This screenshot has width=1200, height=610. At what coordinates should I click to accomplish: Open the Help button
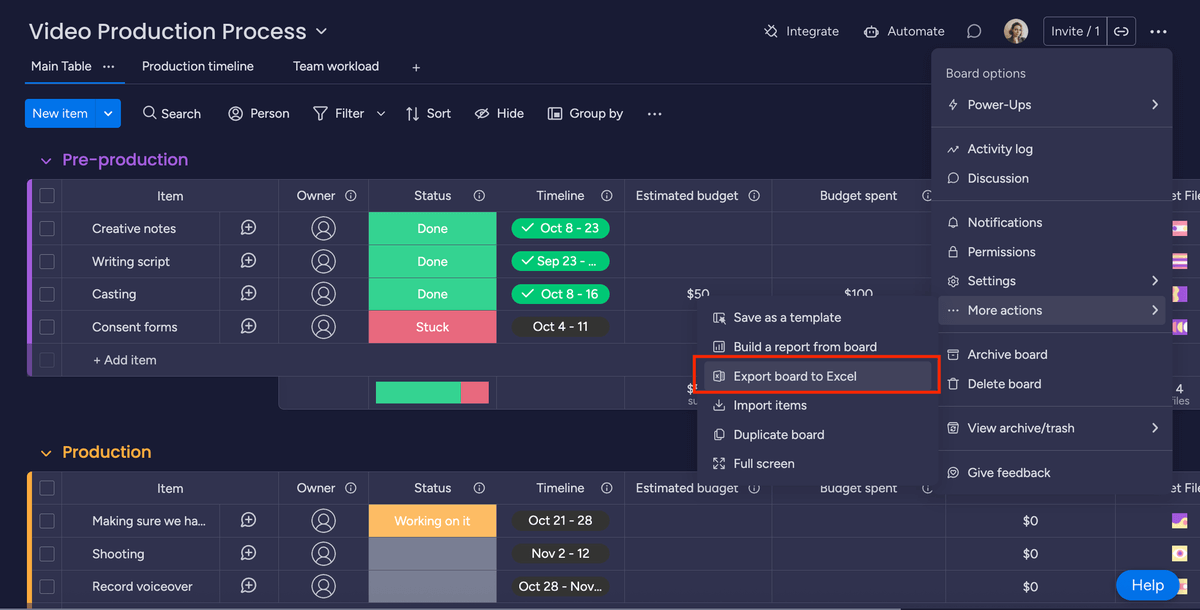(x=1147, y=585)
